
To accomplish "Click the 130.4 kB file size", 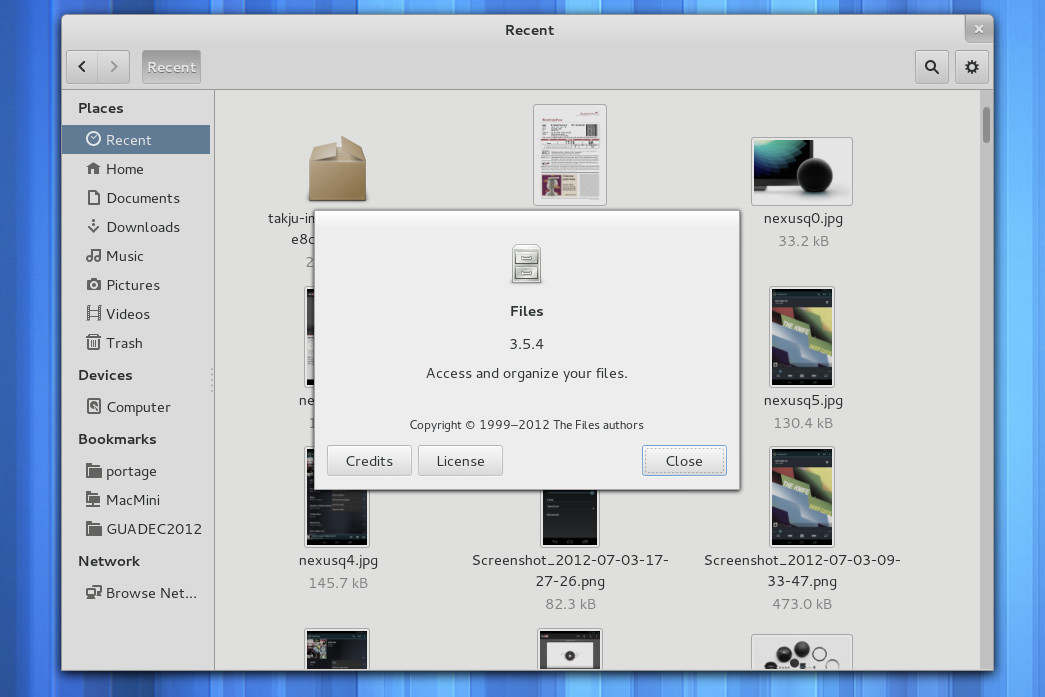I will (x=803, y=422).
